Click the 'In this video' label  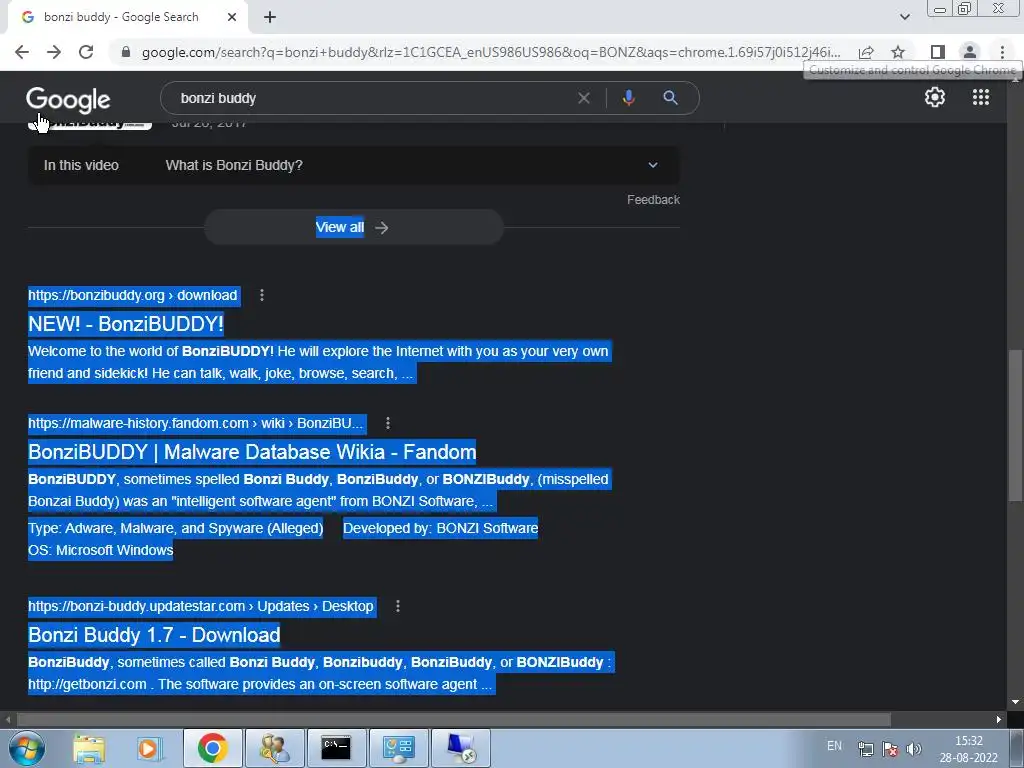coord(81,165)
